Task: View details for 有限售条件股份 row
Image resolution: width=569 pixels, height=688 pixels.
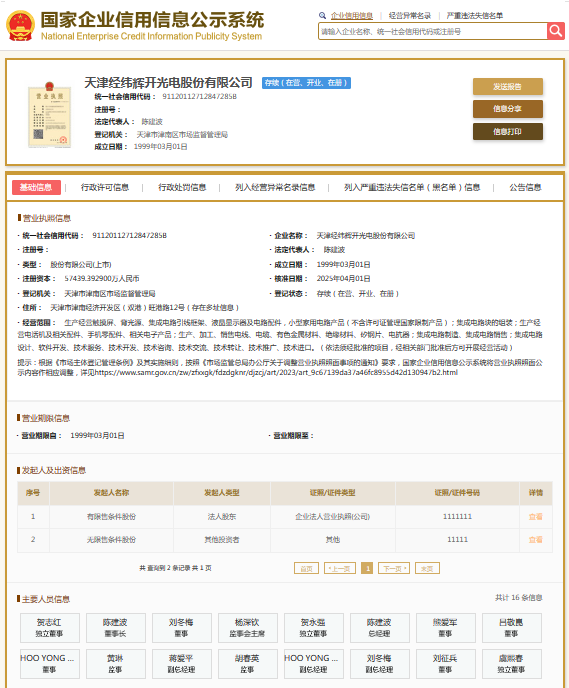Action: [536, 517]
